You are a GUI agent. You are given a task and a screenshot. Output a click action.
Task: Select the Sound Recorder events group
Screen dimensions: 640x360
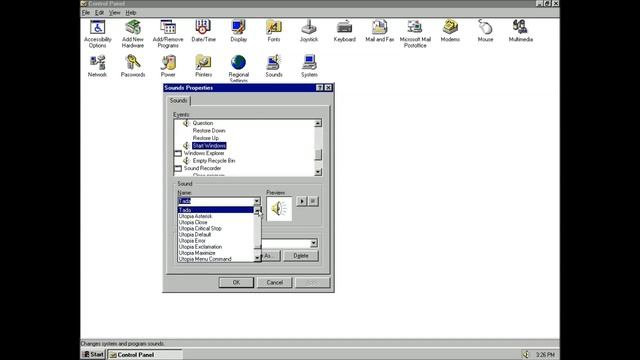(x=202, y=168)
